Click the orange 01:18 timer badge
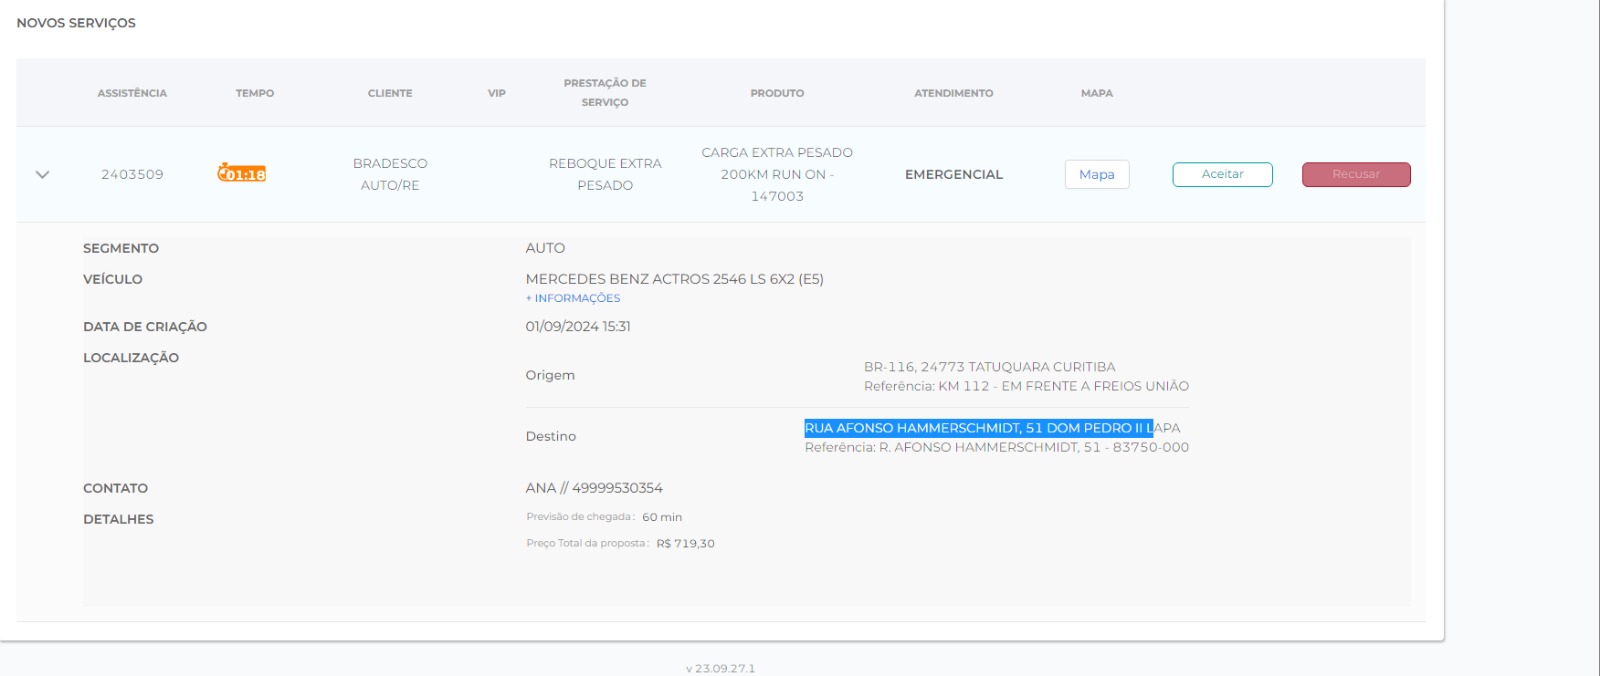The width and height of the screenshot is (1600, 676). point(242,173)
